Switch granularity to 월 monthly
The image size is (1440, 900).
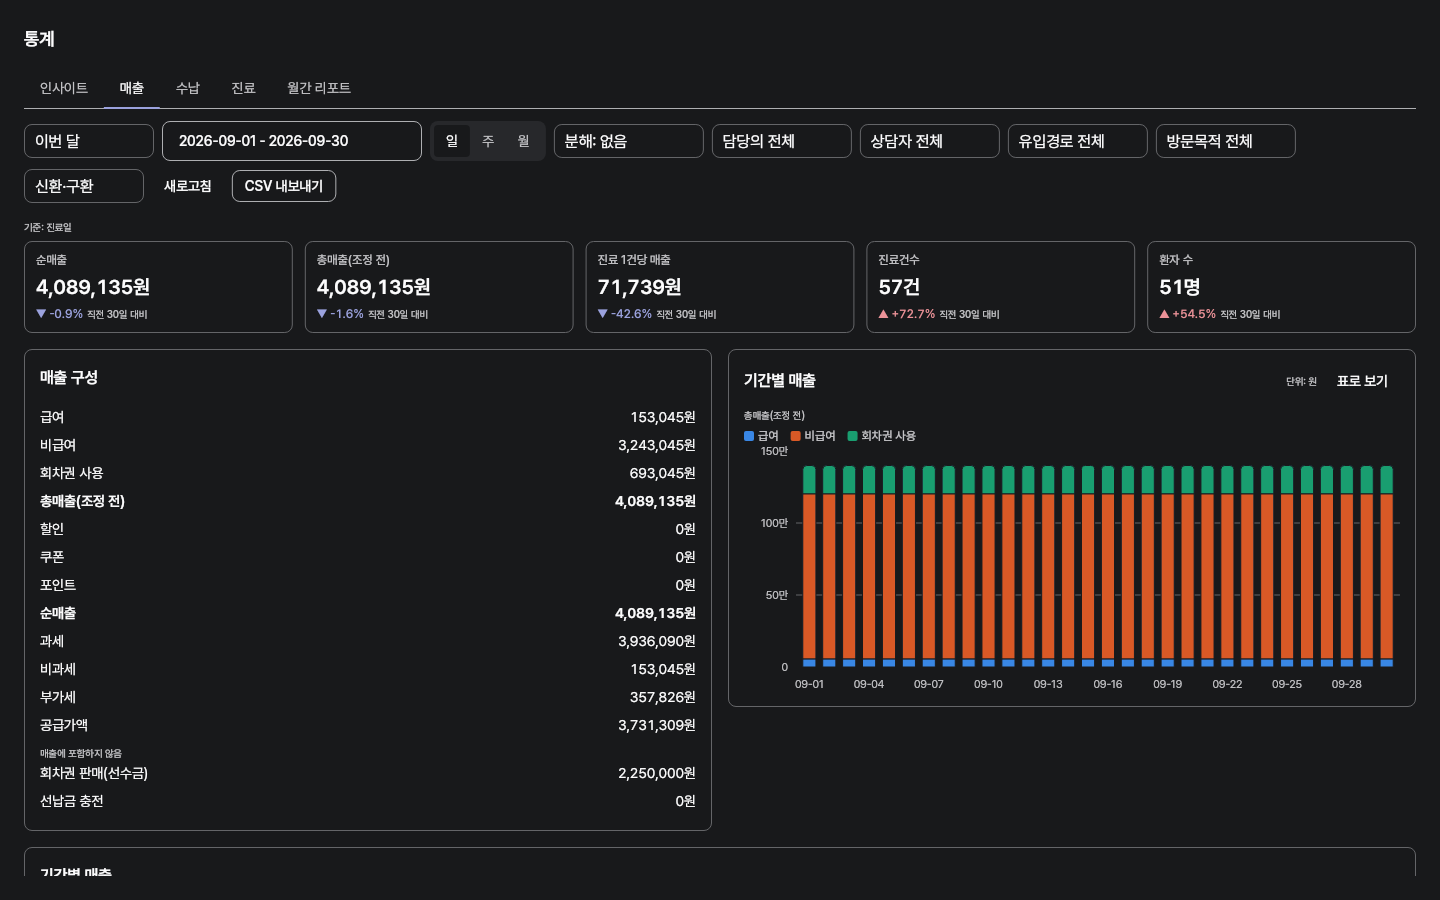click(524, 141)
